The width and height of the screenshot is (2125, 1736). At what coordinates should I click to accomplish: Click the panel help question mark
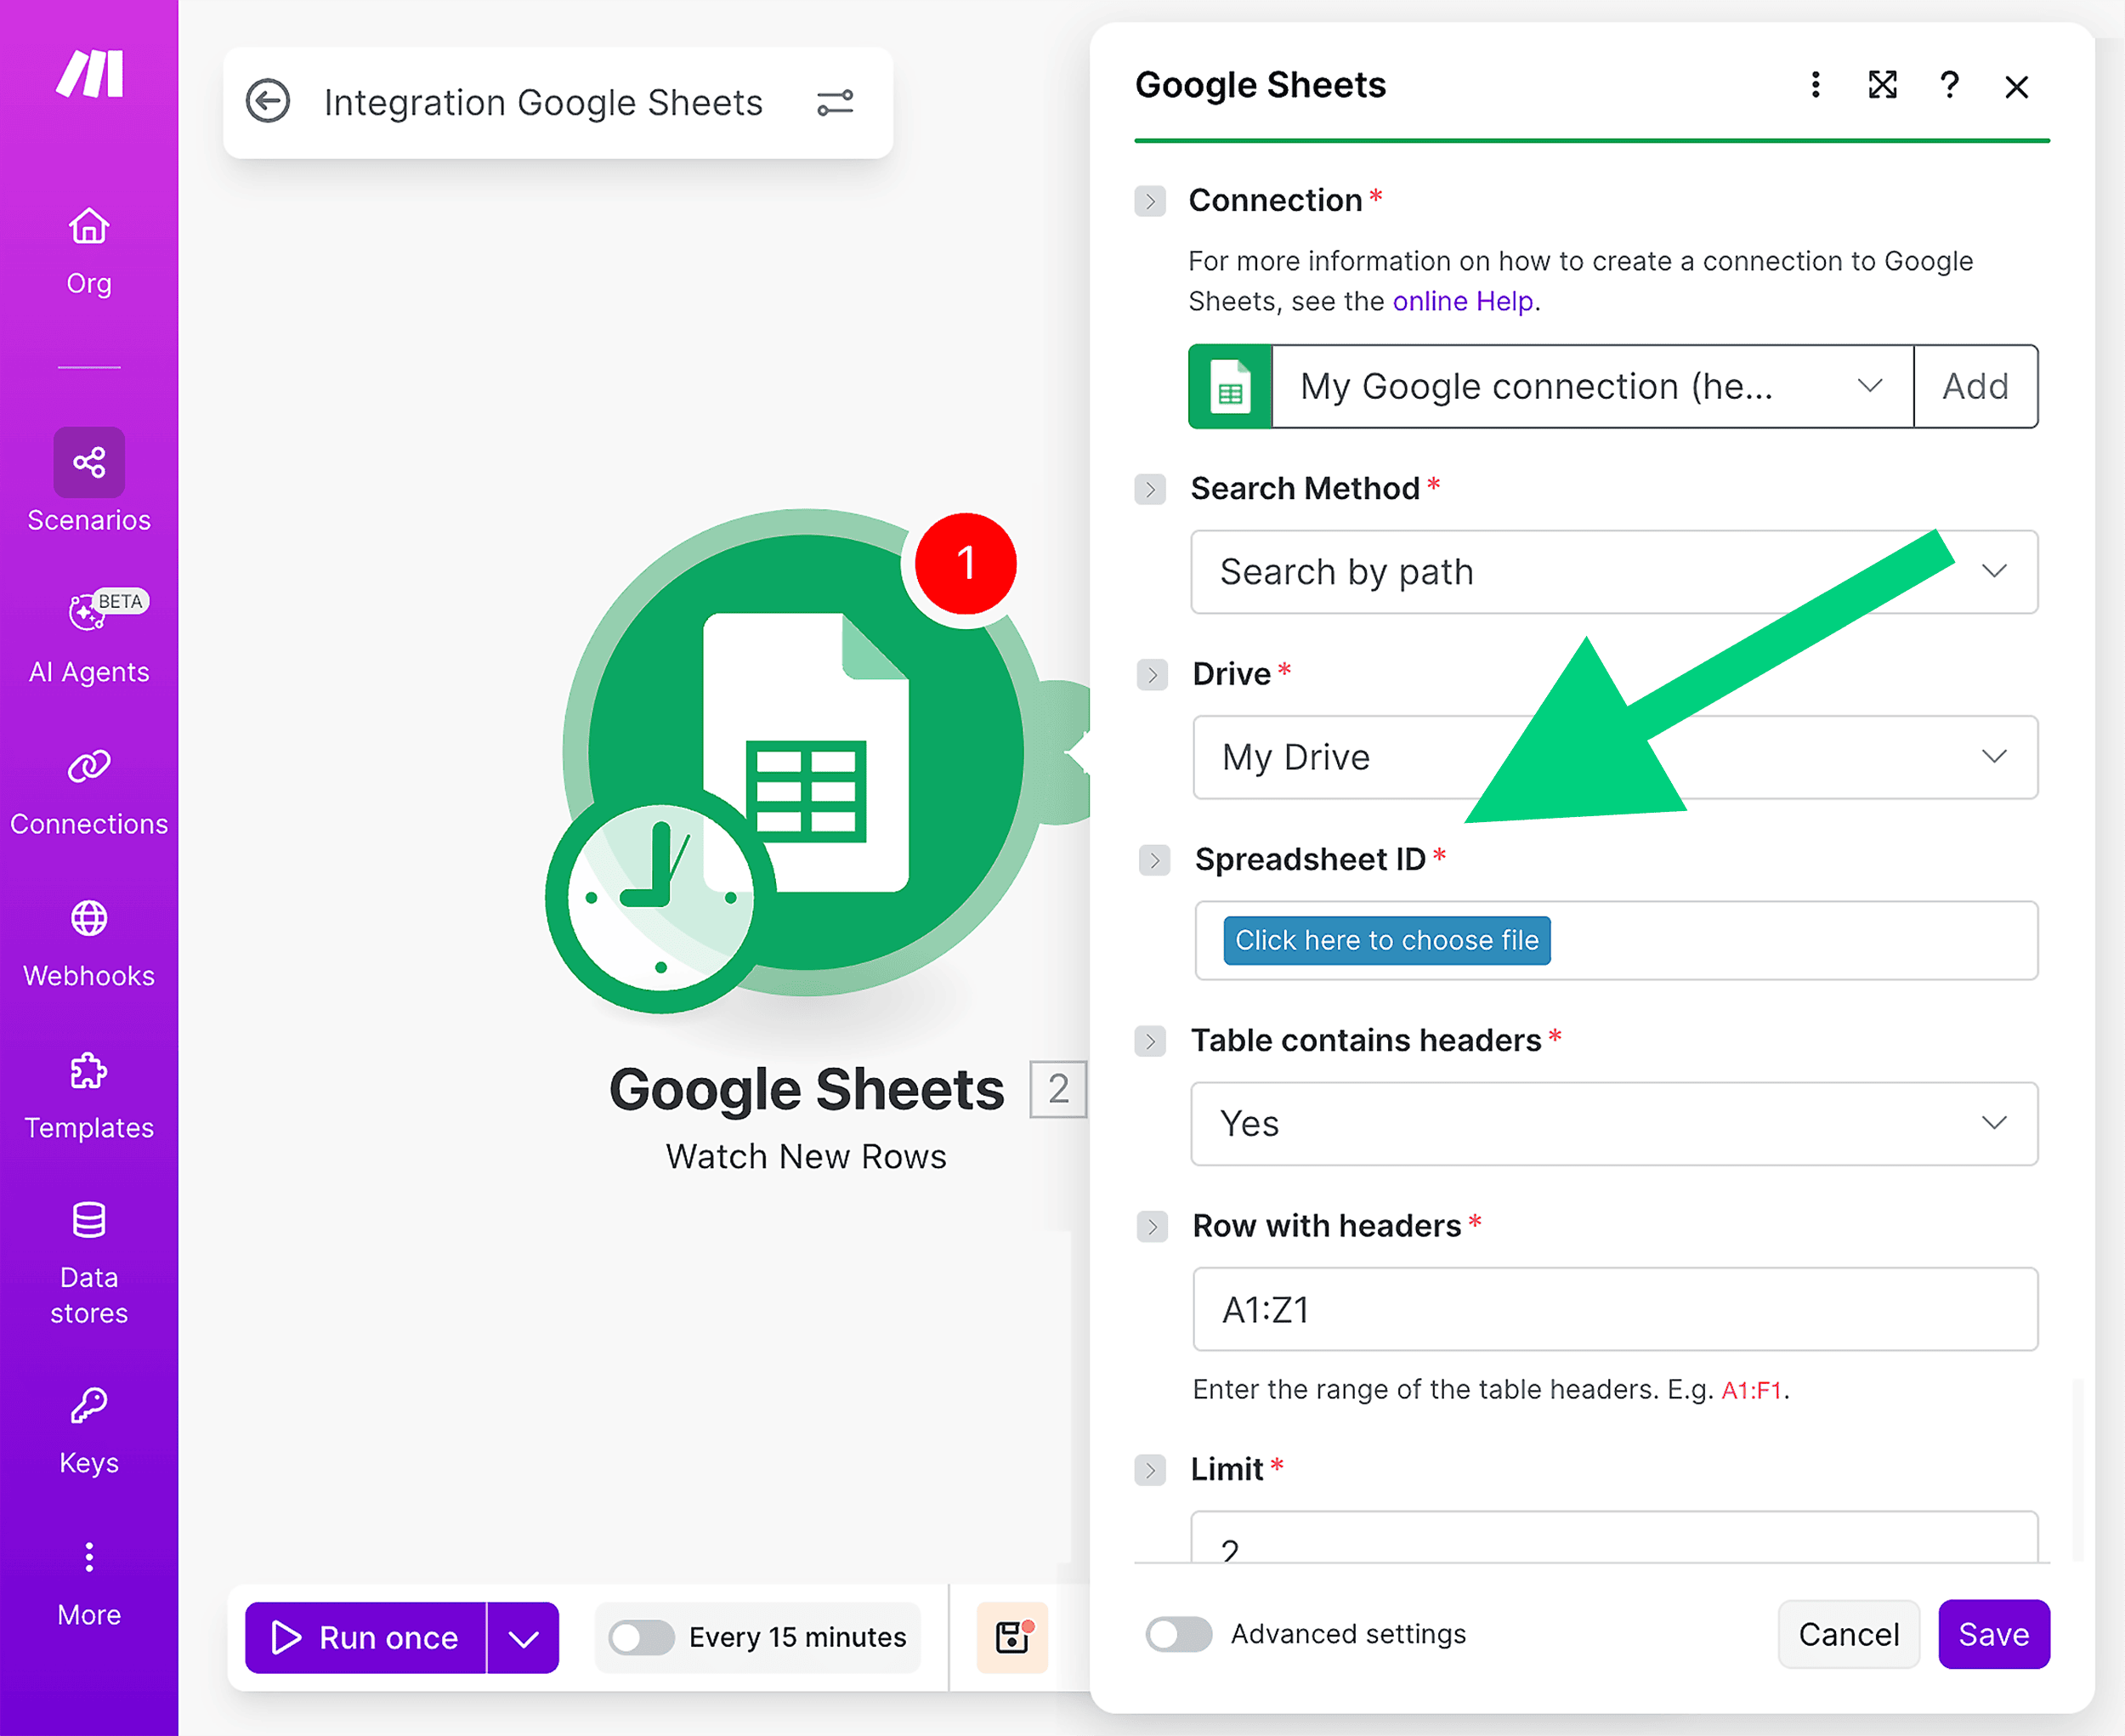(x=1949, y=85)
